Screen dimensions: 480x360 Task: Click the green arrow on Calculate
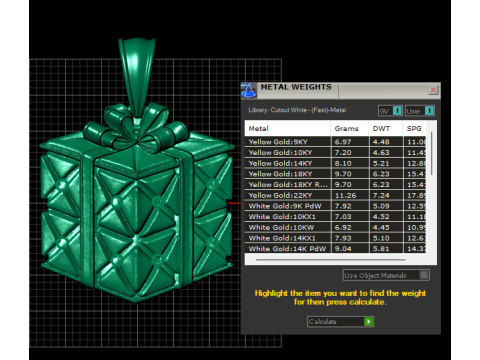click(x=369, y=321)
